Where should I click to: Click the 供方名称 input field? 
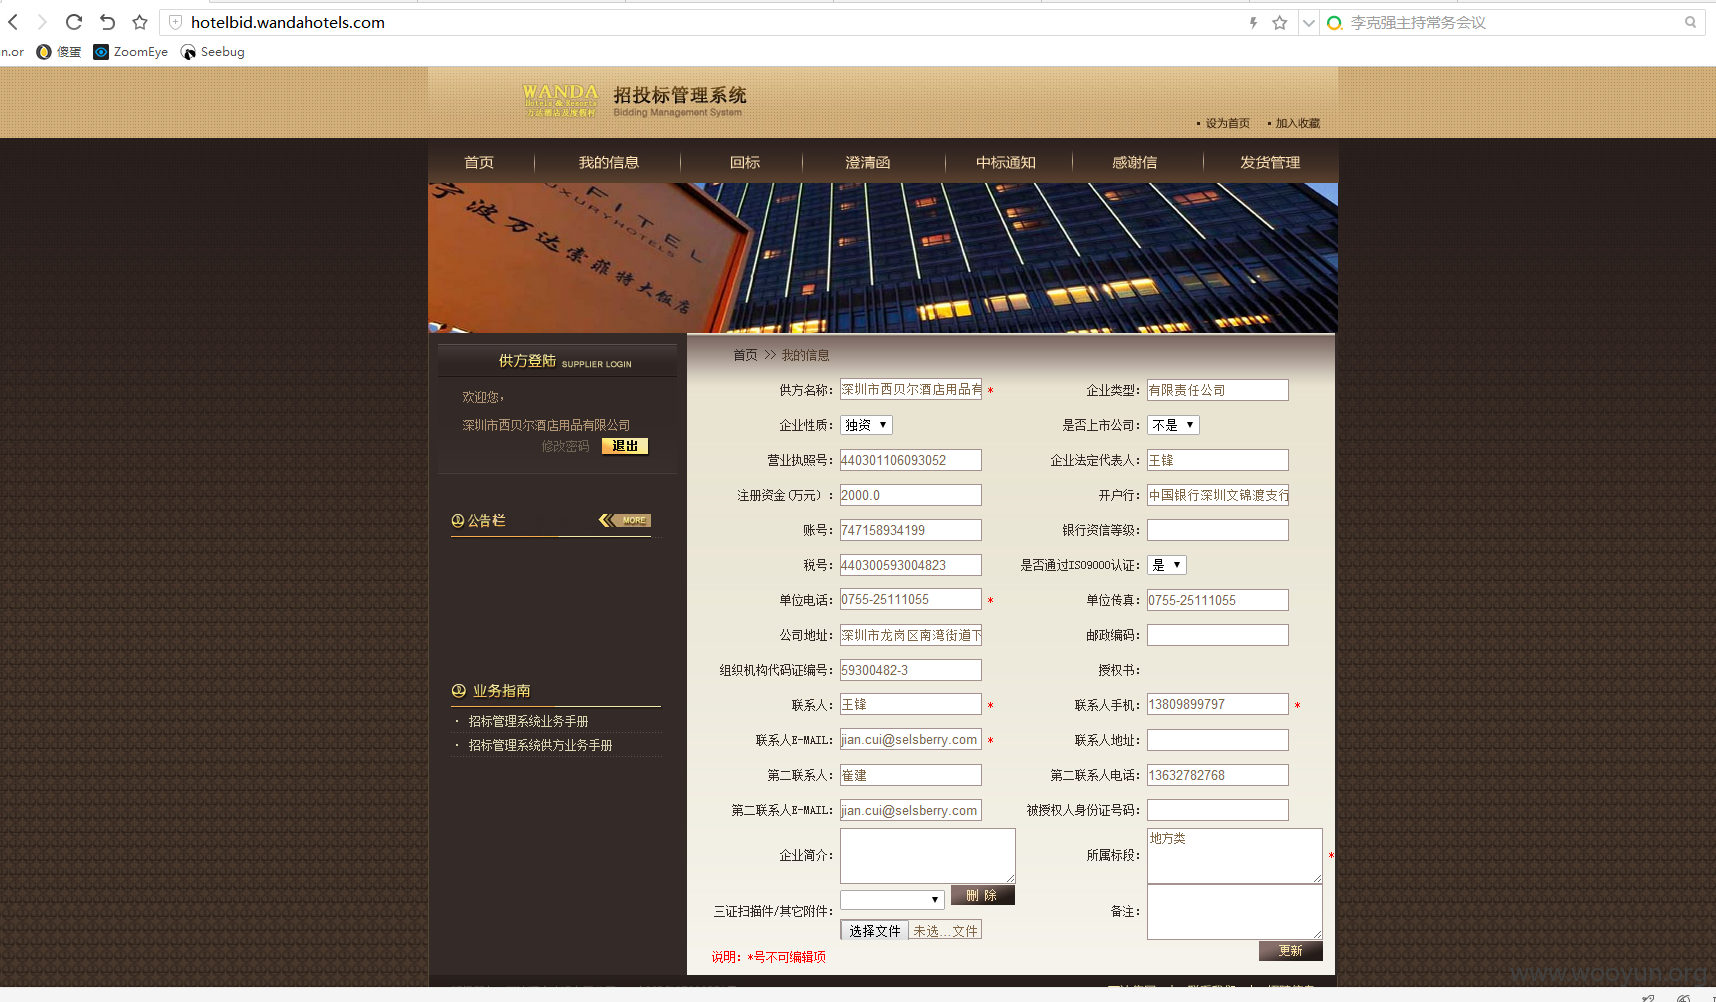910,390
